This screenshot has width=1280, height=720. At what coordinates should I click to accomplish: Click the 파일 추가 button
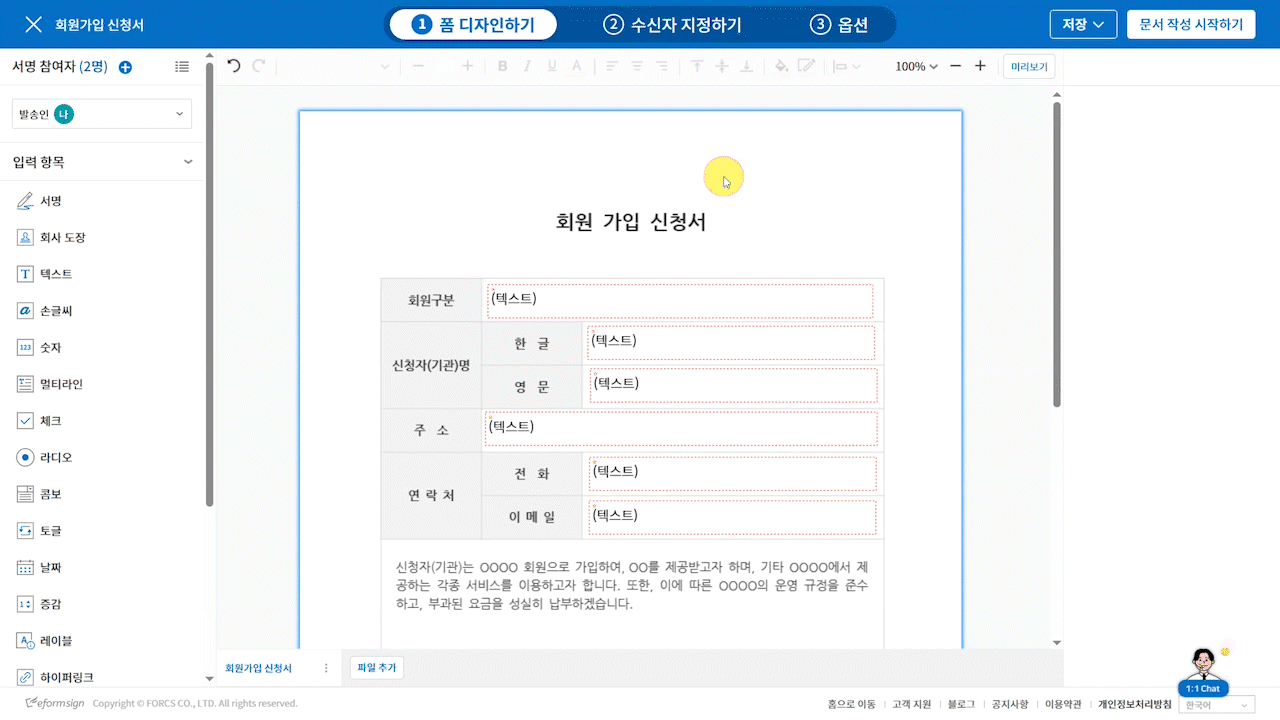[376, 668]
